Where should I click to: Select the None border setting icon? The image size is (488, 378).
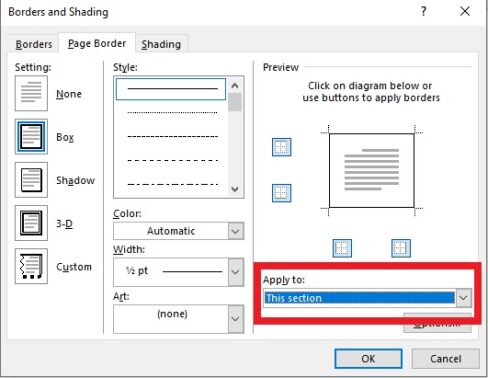[31, 93]
